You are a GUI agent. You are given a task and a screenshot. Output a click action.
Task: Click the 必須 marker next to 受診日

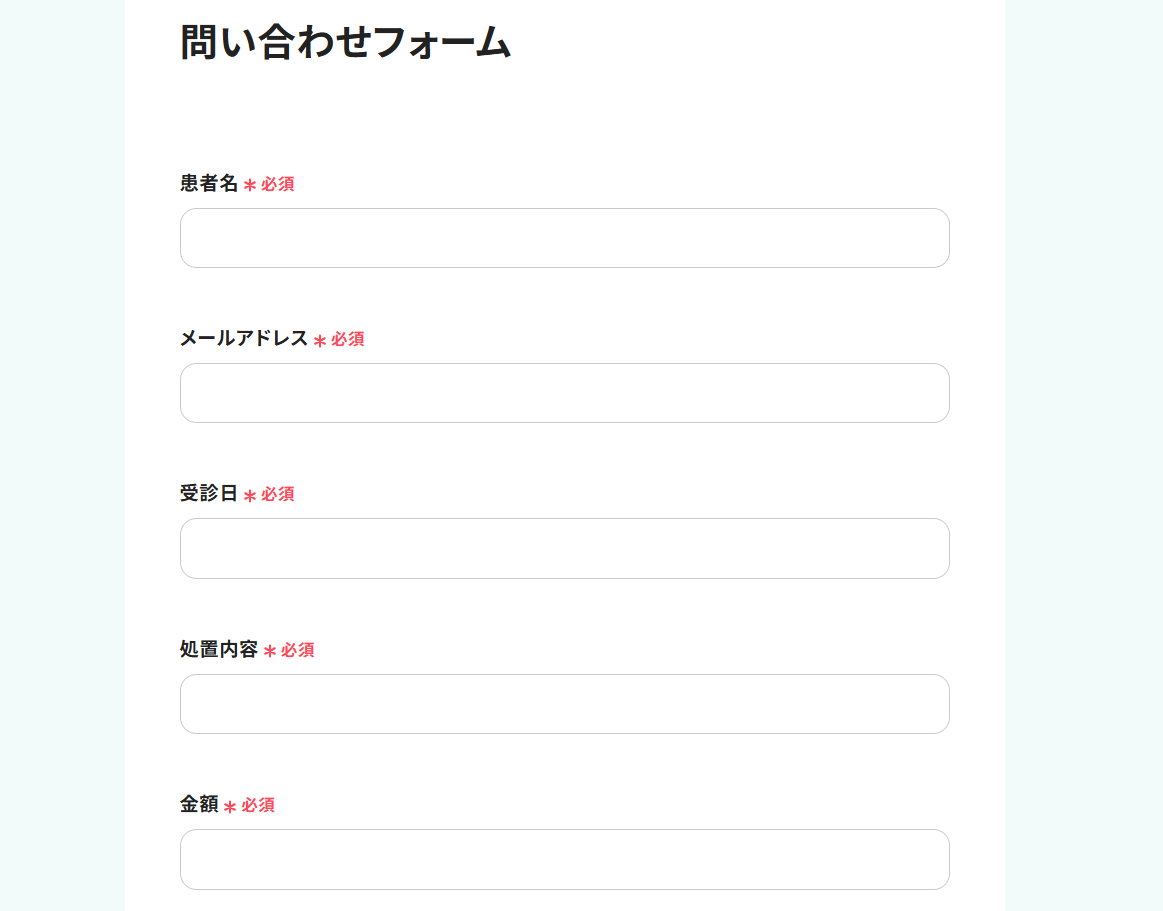pyautogui.click(x=277, y=494)
